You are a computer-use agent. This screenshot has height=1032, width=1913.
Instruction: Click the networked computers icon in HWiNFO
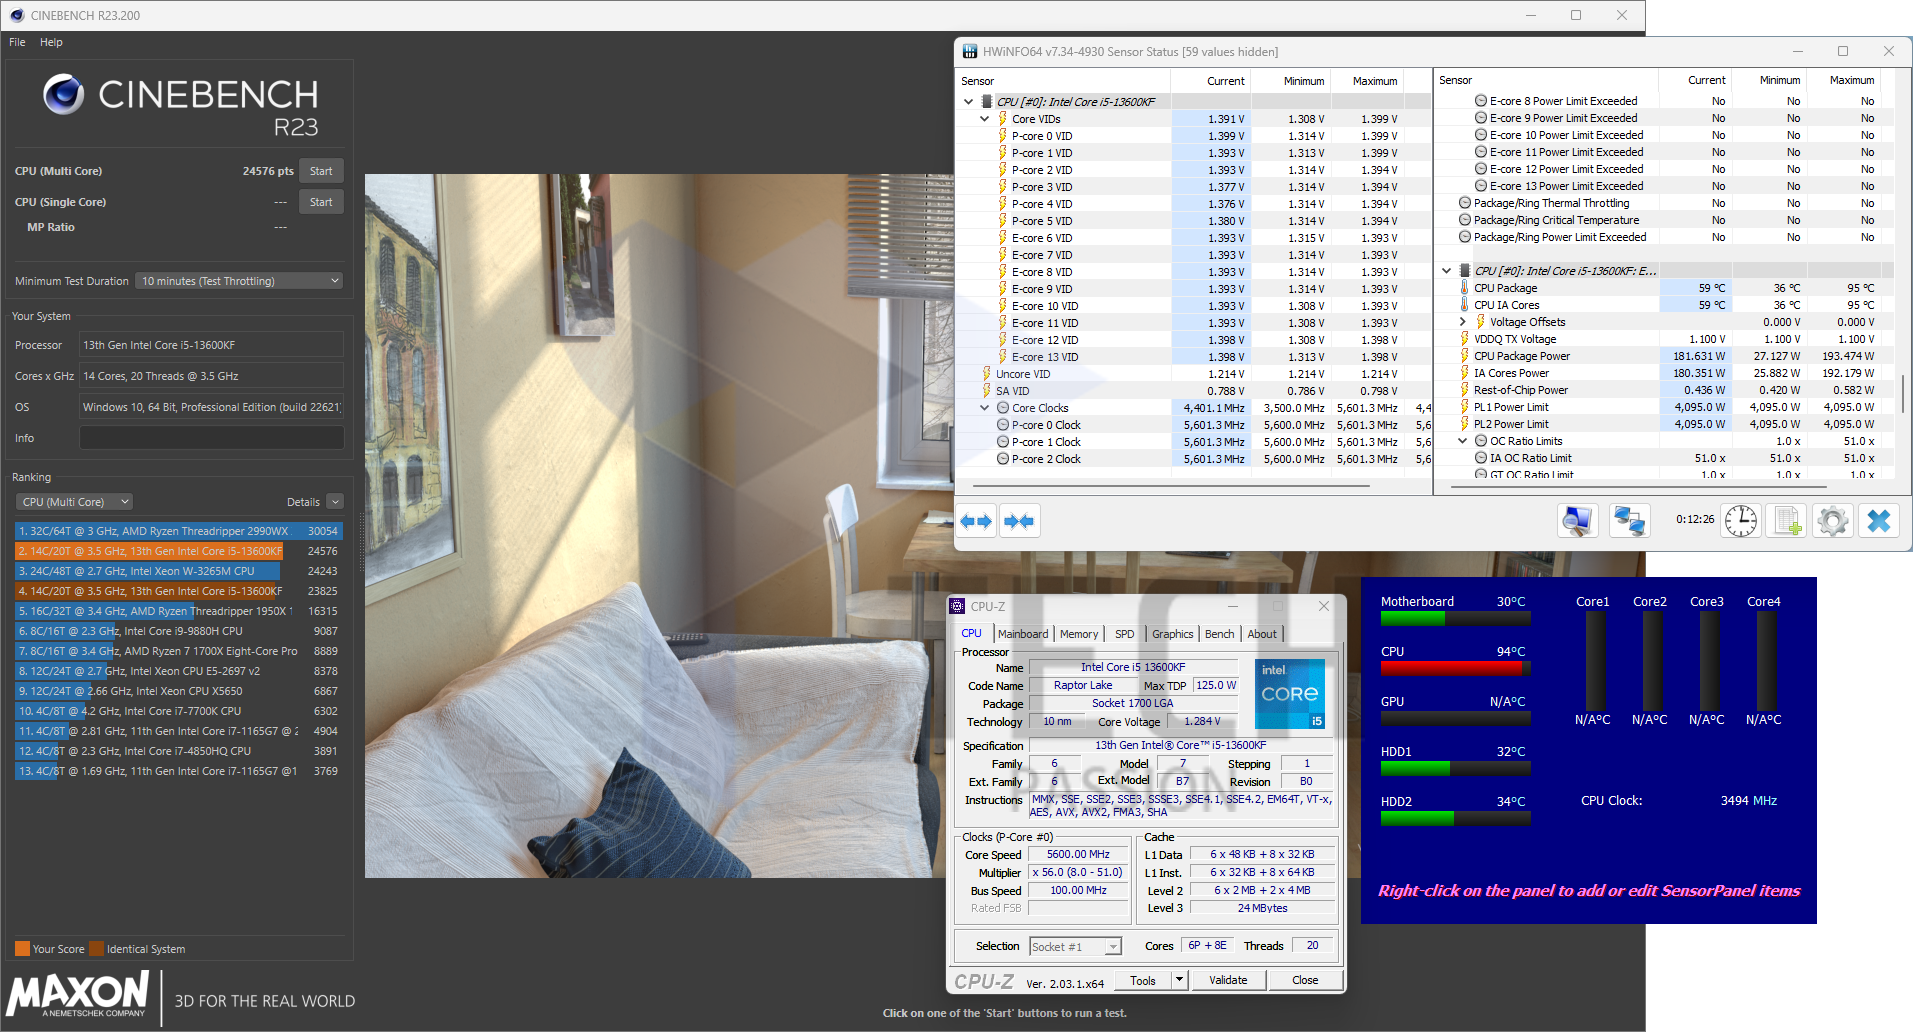pos(1629,521)
